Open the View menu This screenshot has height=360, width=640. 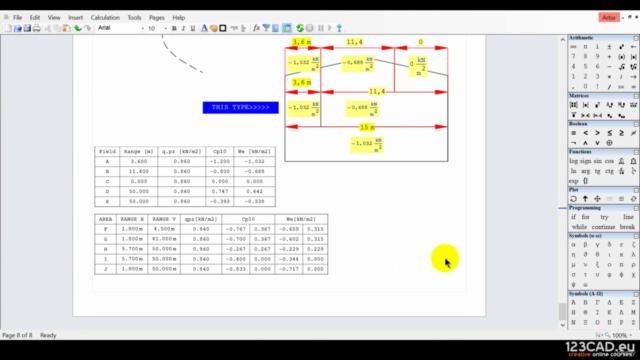(54, 18)
